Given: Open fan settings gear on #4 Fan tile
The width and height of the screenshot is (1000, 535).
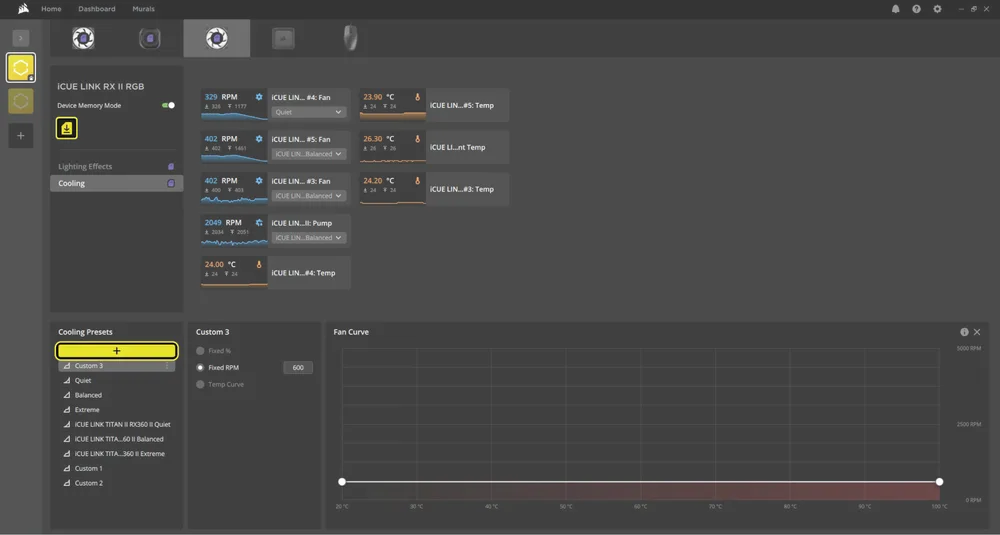Looking at the screenshot, I should coord(259,97).
